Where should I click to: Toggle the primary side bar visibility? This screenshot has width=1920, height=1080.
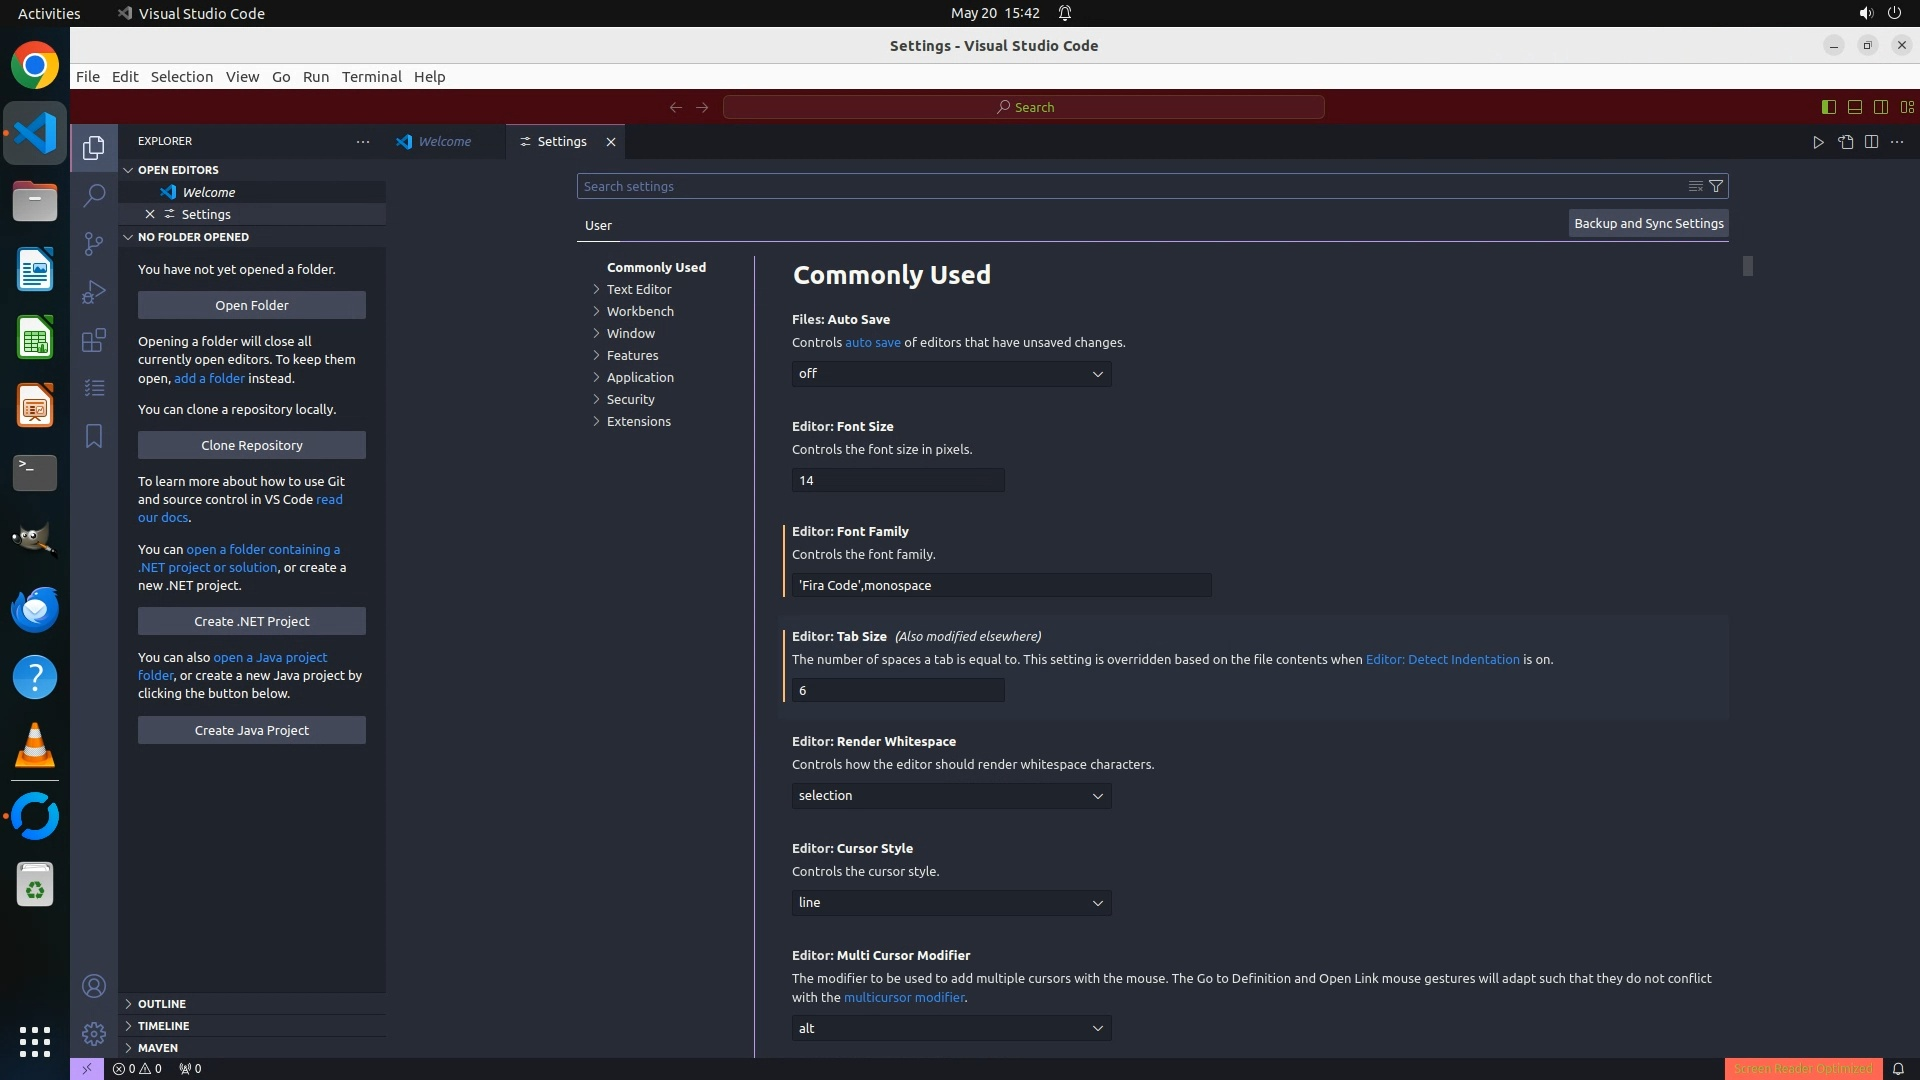pos(1828,107)
